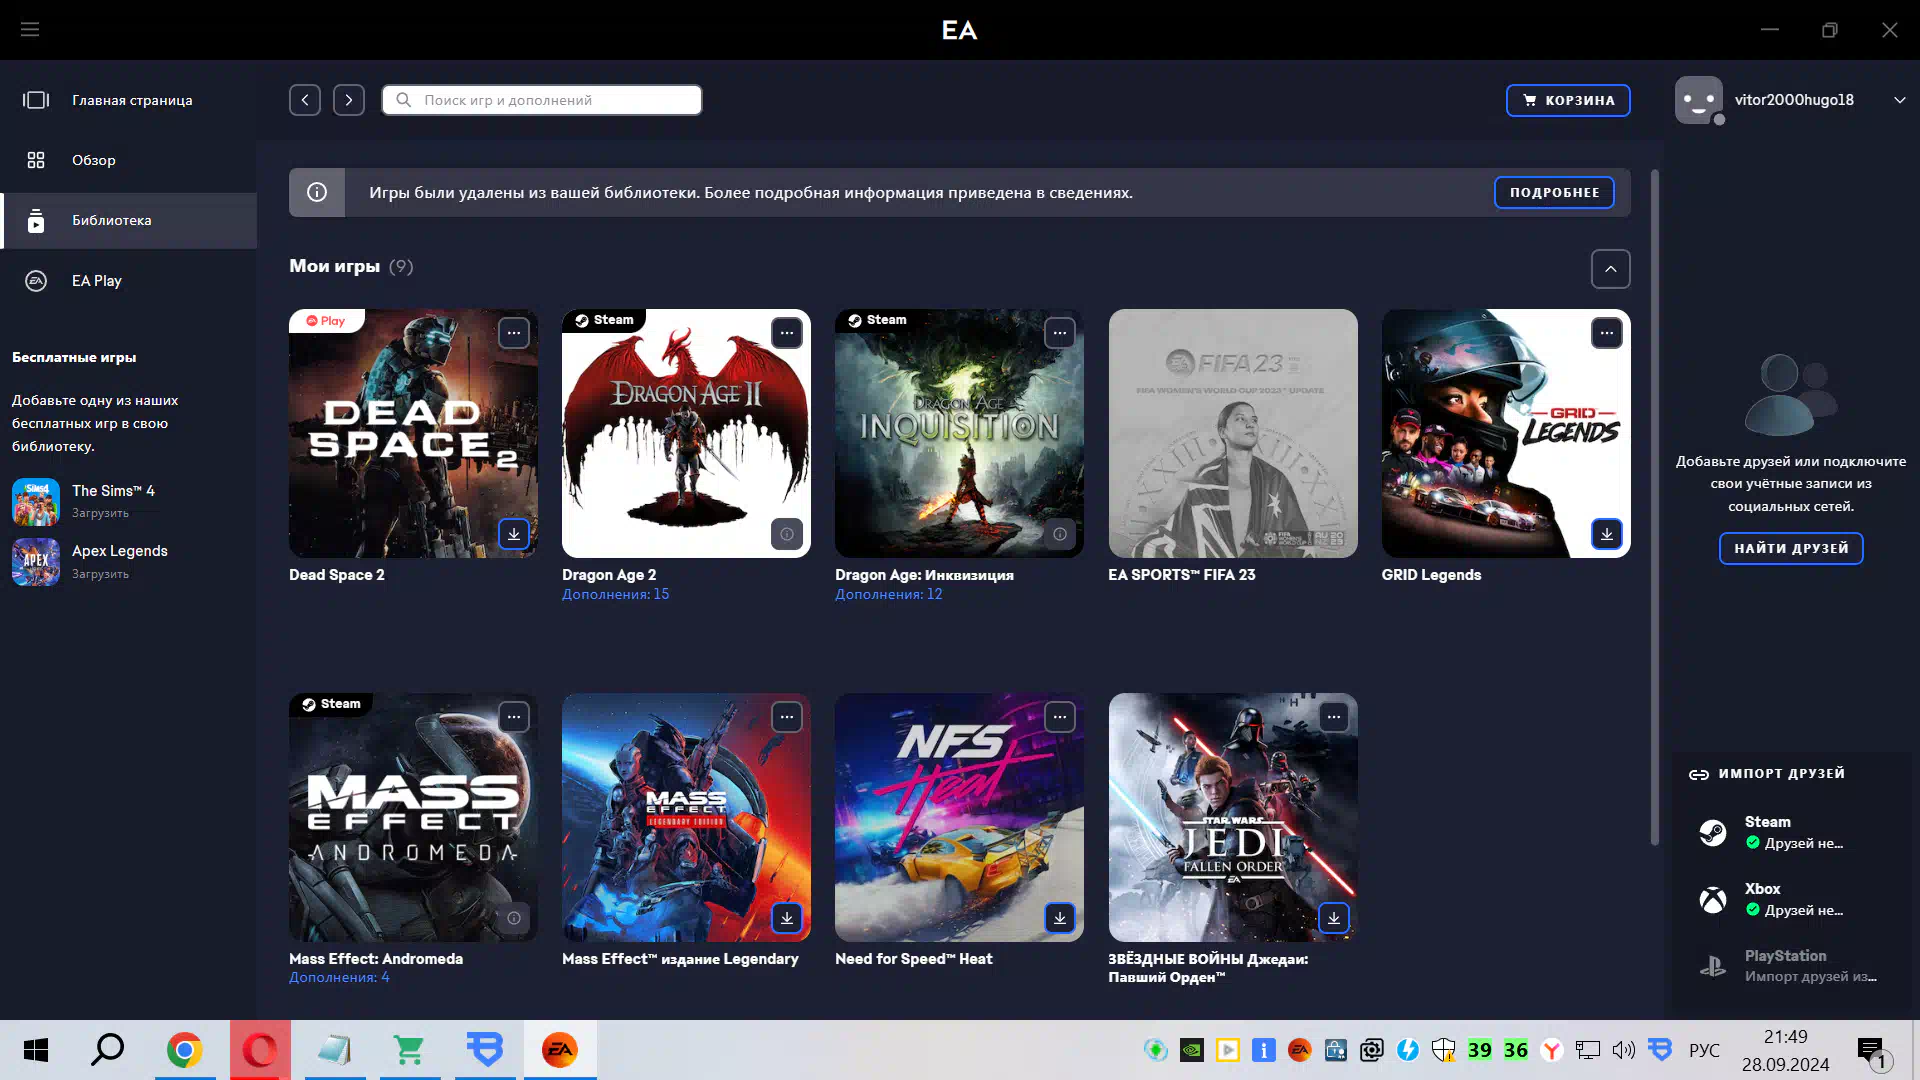Click the Импорт друзей heading
The image size is (1920, 1080).
1782,774
